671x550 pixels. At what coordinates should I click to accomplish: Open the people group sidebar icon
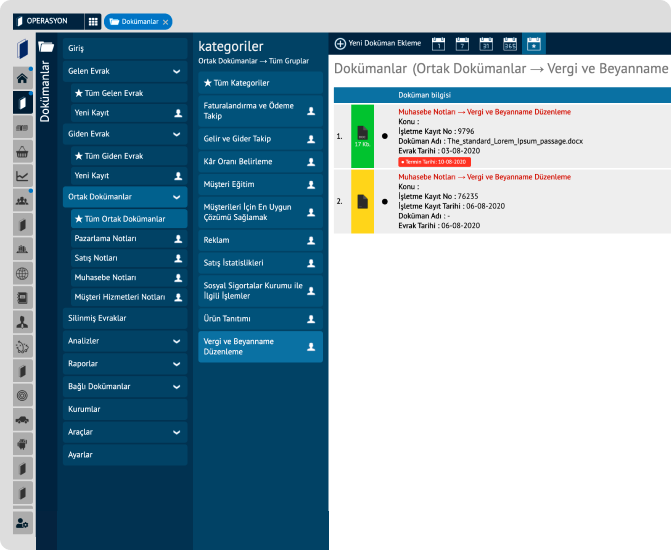tap(22, 200)
